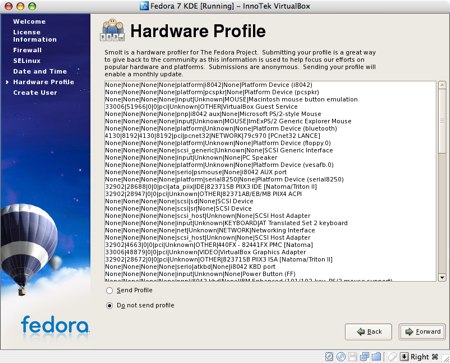Open SELinux step in sidebar
The image size is (450, 363).
27,61
